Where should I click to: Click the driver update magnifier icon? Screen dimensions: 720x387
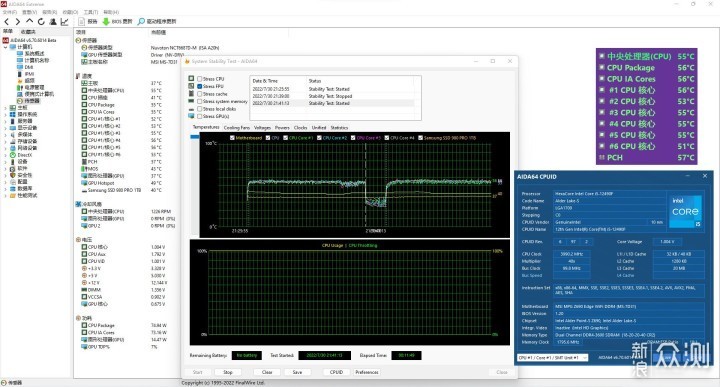(141, 22)
